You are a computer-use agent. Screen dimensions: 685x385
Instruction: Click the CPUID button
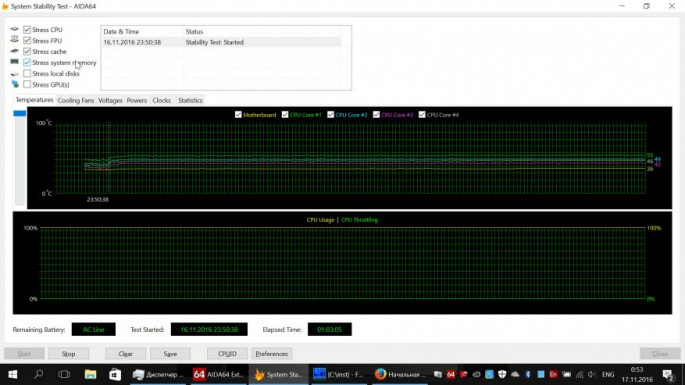point(227,354)
